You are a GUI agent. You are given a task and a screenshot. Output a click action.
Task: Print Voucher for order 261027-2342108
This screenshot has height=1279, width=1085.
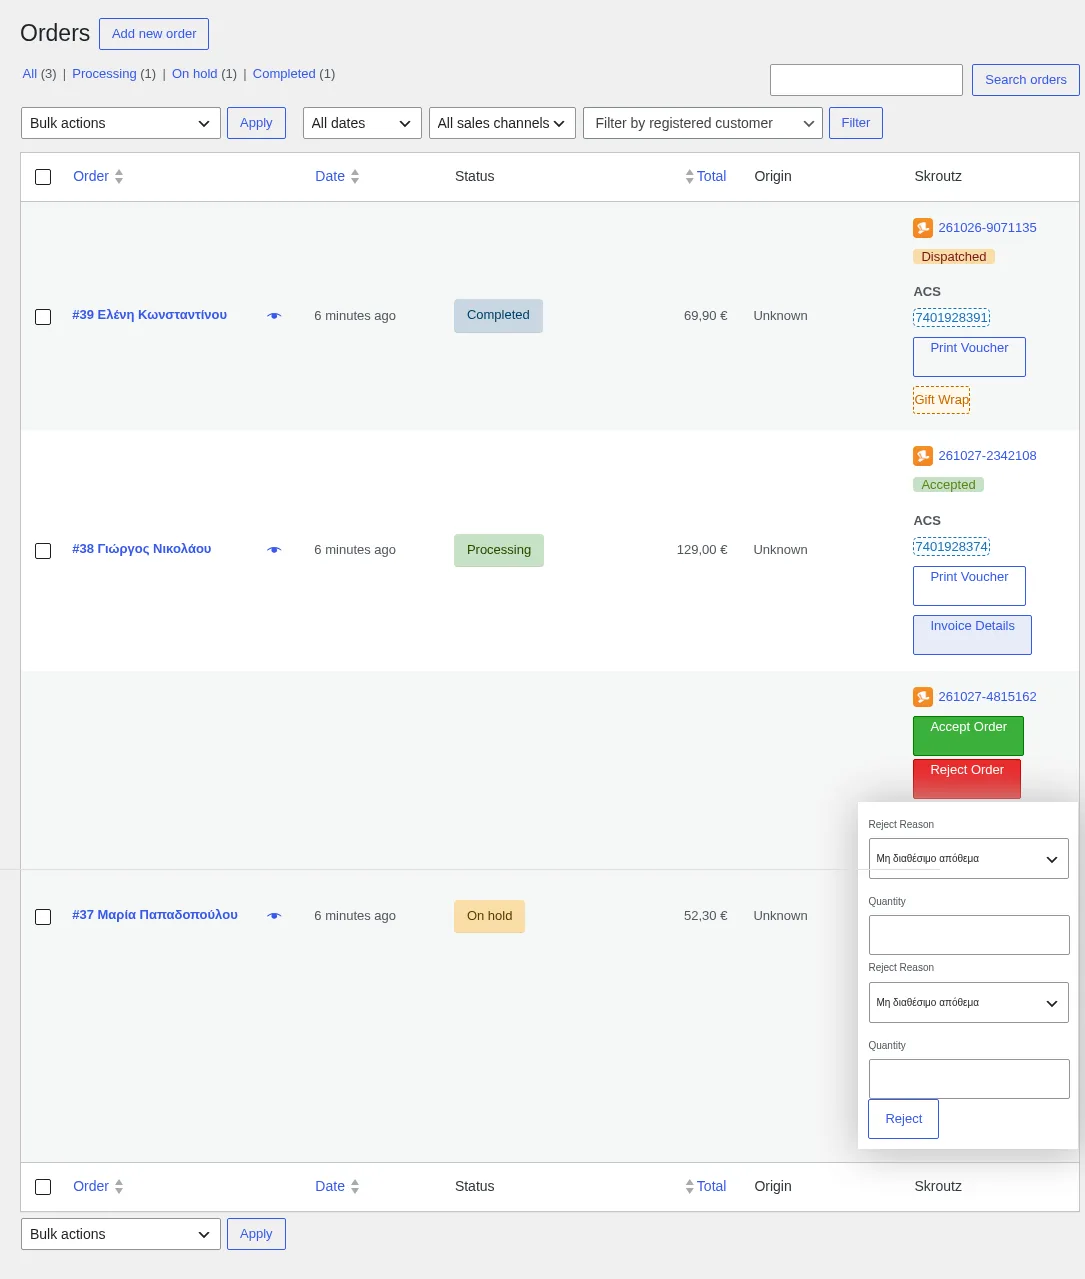(x=969, y=586)
